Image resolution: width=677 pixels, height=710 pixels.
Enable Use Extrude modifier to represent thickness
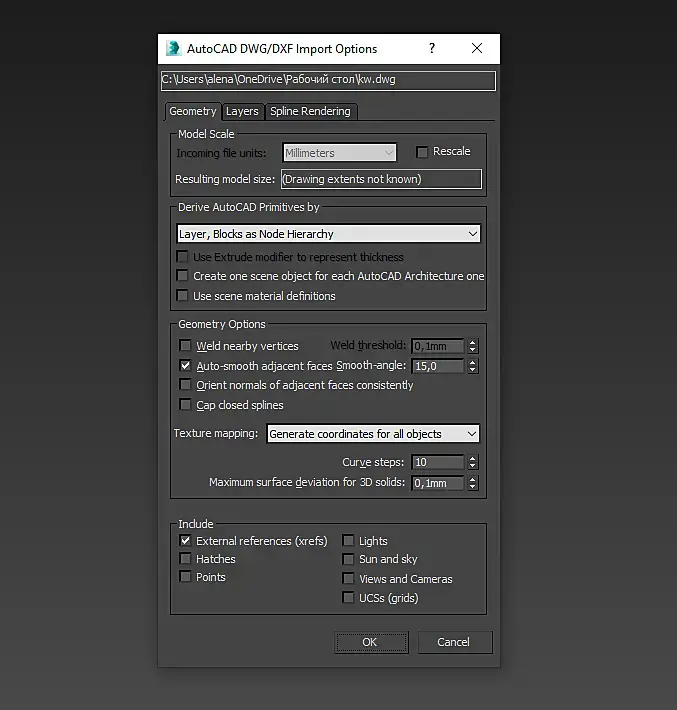182,257
